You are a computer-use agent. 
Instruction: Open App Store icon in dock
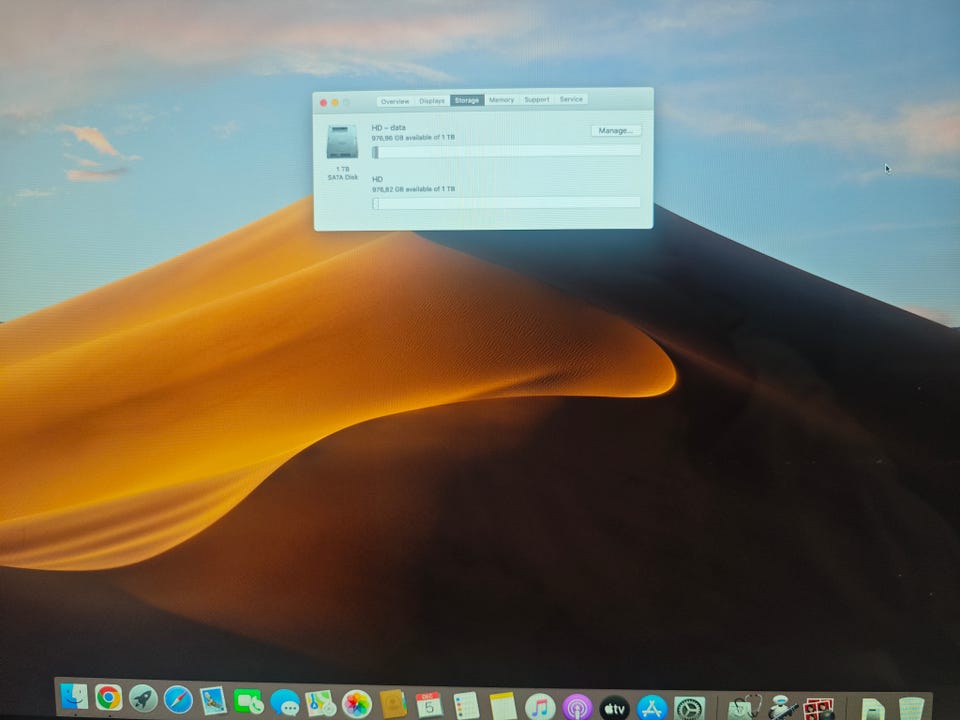tap(652, 708)
